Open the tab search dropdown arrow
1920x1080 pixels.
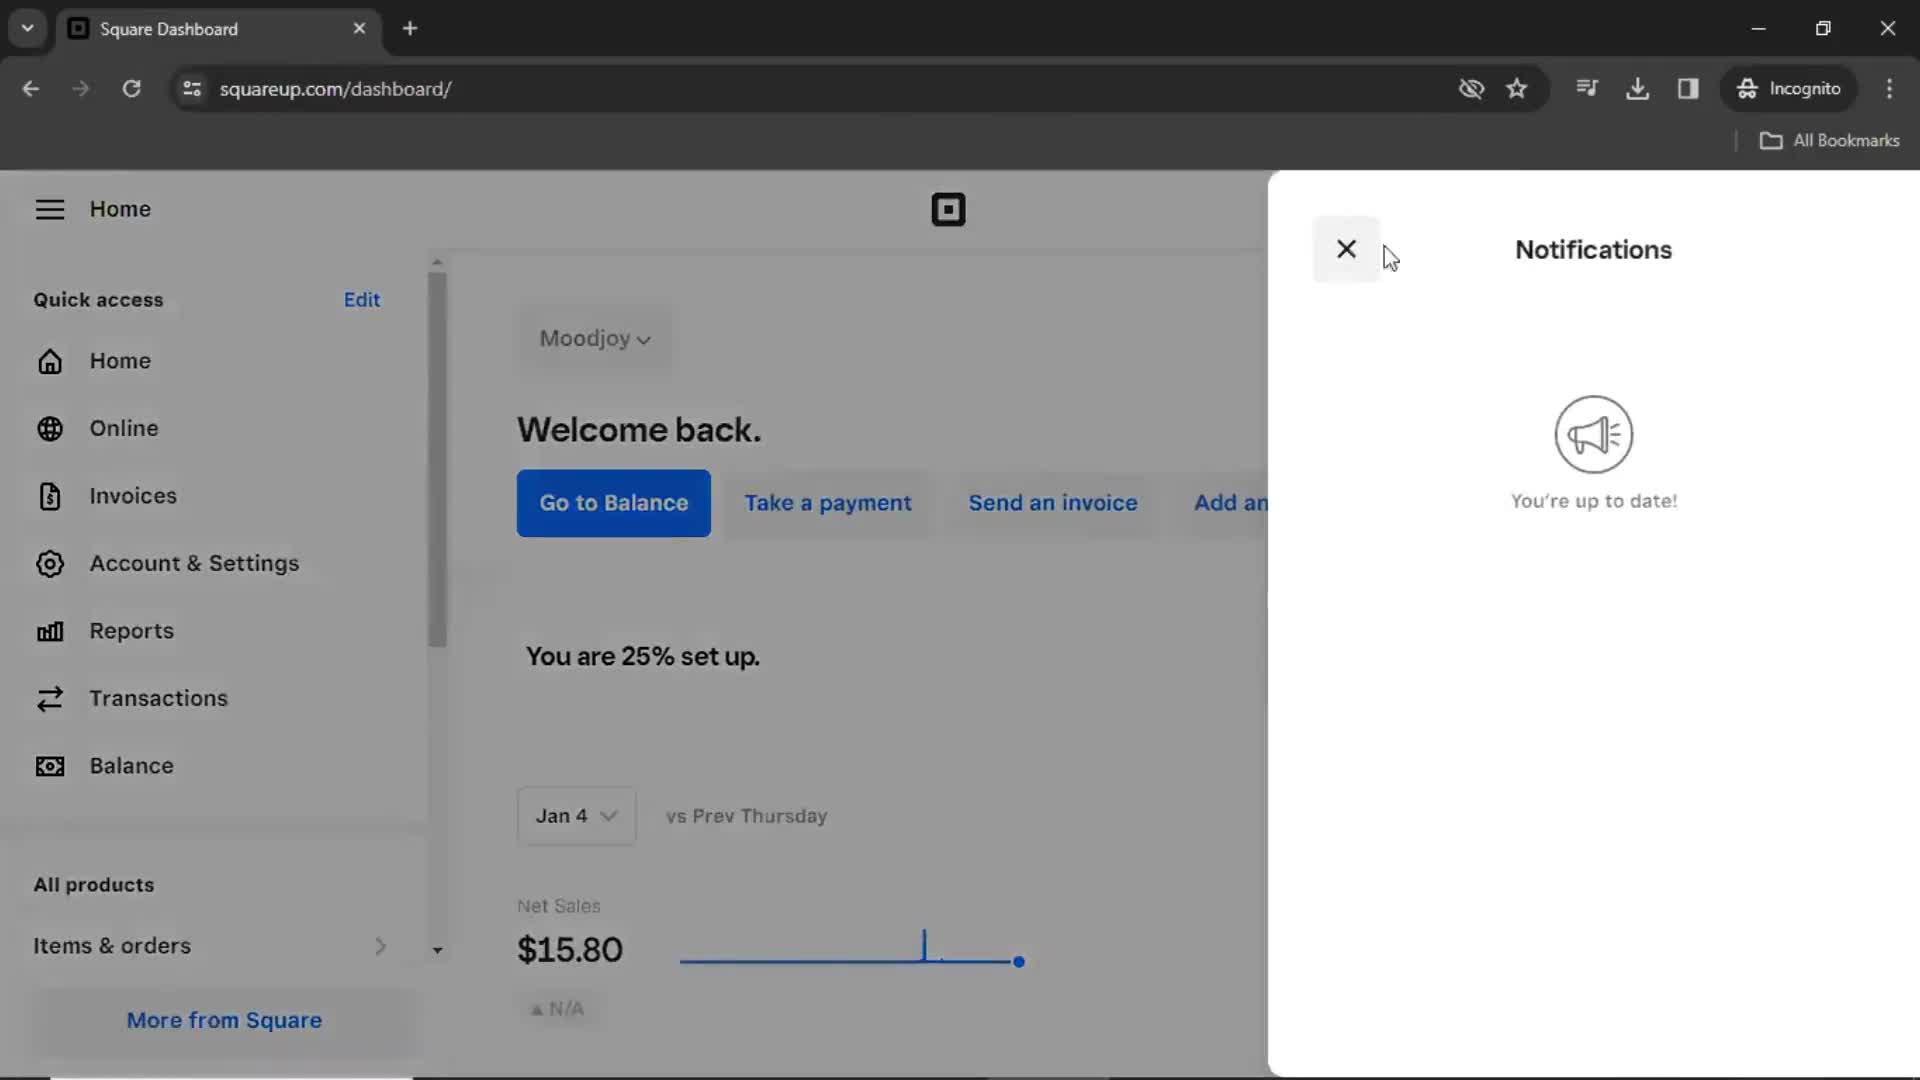click(28, 29)
